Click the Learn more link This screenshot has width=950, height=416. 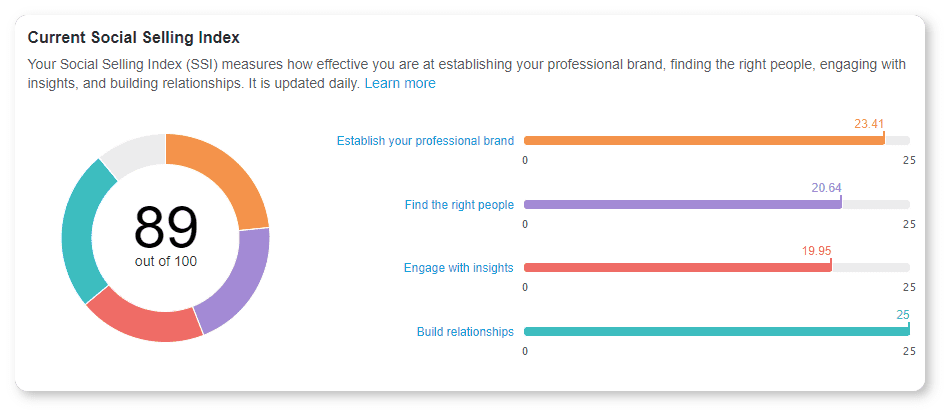click(x=400, y=84)
